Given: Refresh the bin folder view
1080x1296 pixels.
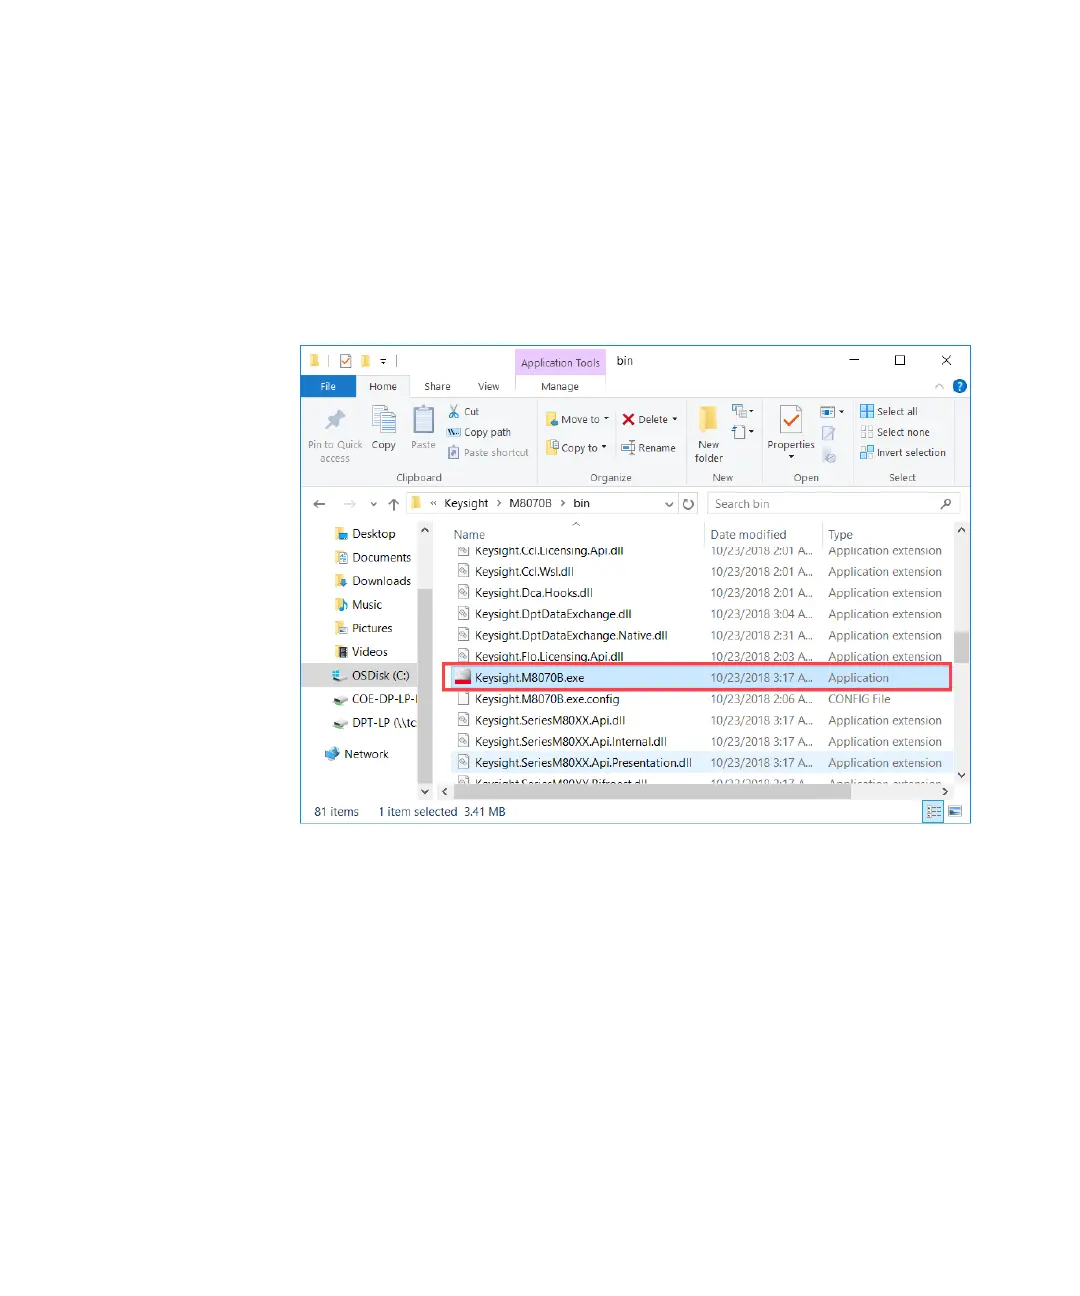Looking at the screenshot, I should coord(688,504).
